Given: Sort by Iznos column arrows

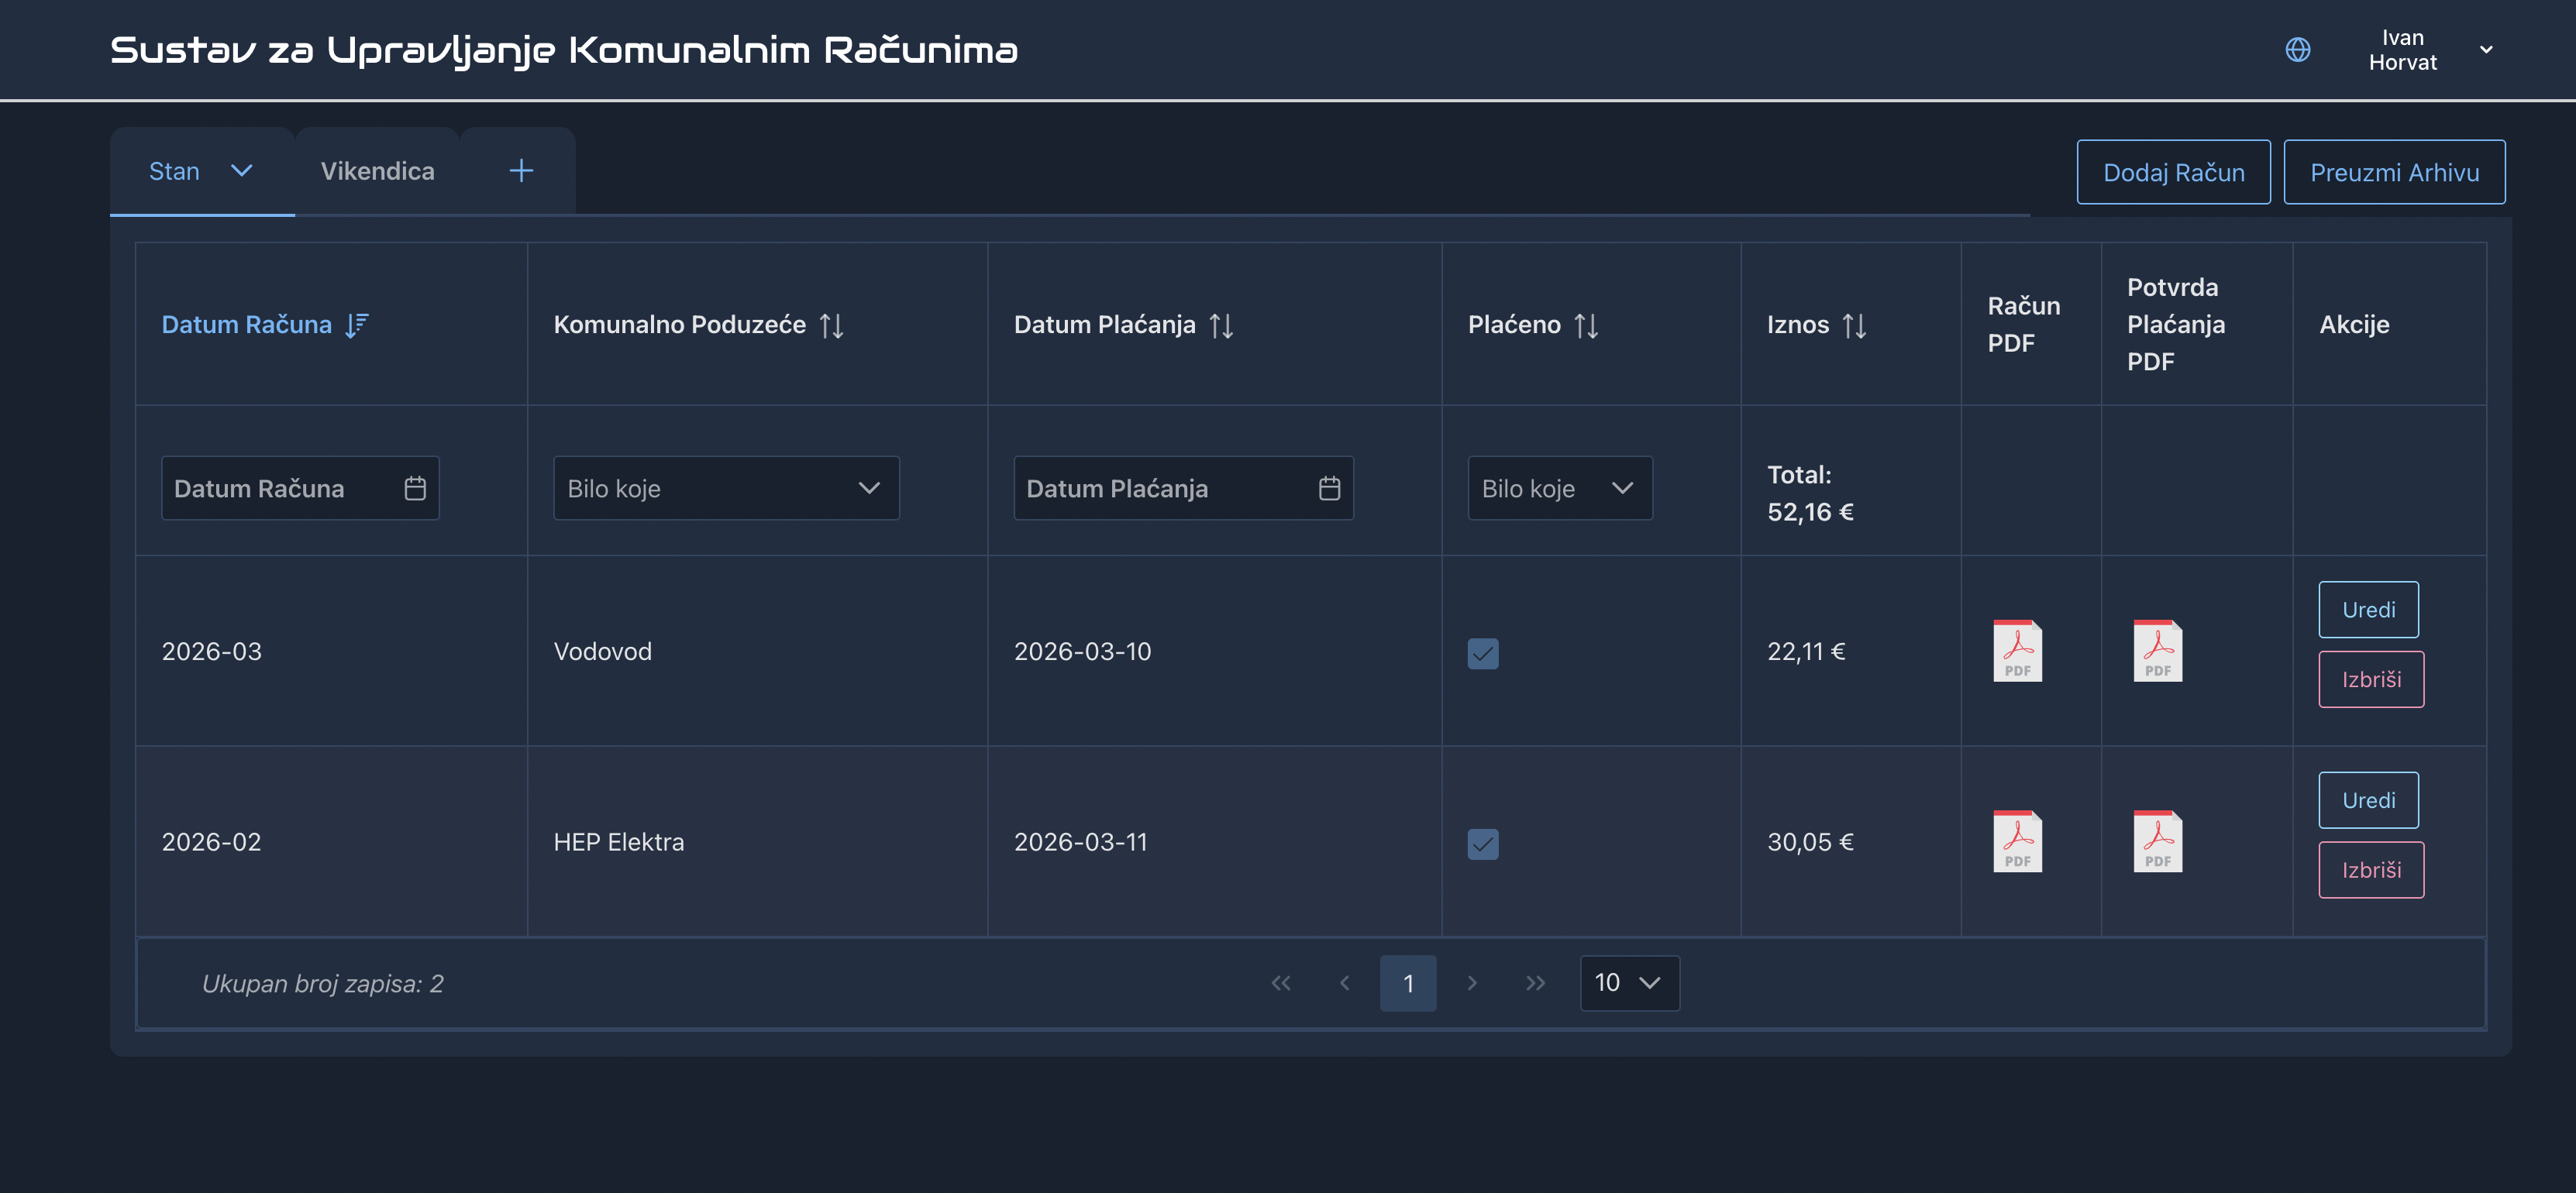Looking at the screenshot, I should (x=1854, y=325).
